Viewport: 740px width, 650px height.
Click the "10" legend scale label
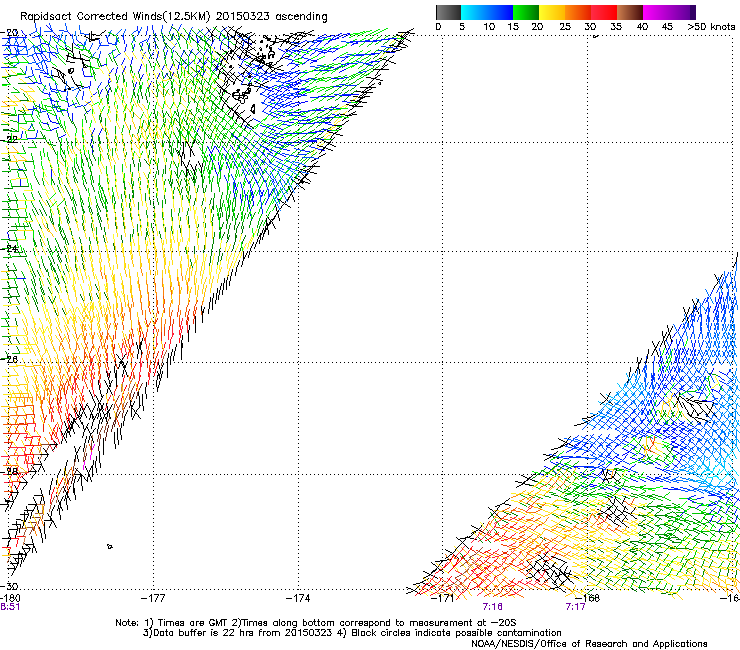tap(489, 27)
